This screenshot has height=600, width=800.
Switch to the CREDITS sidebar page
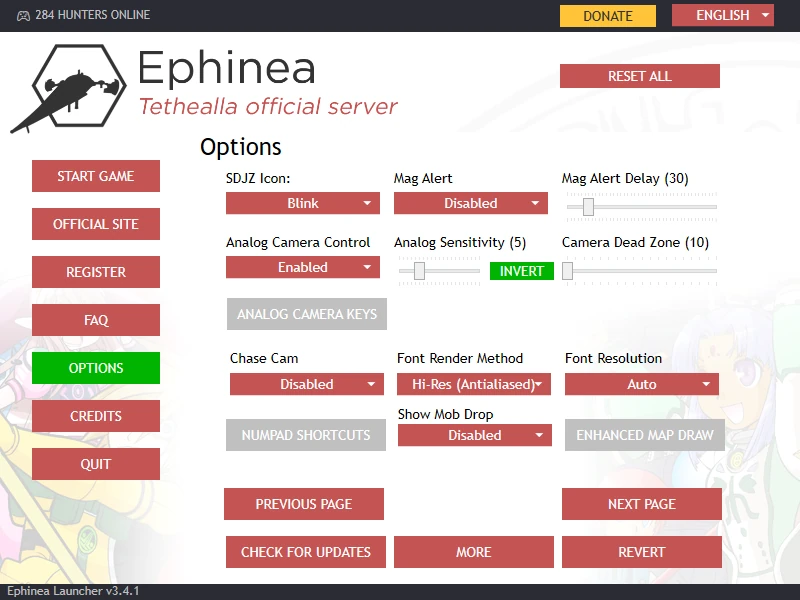point(95,416)
